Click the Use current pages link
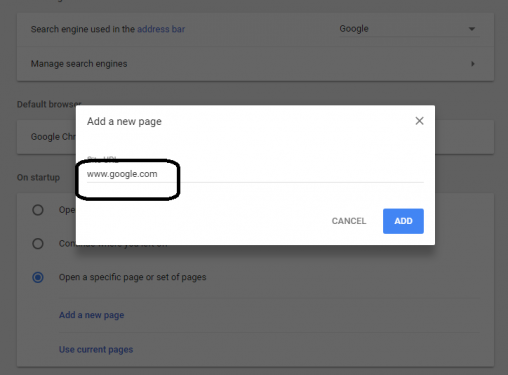508x375 pixels. tap(96, 349)
